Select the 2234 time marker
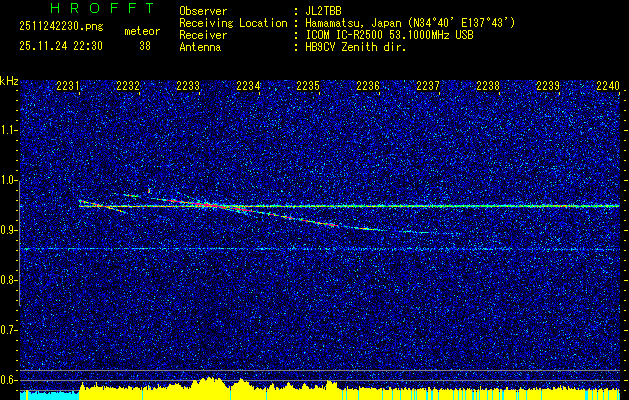This screenshot has height=400, width=629. [248, 87]
